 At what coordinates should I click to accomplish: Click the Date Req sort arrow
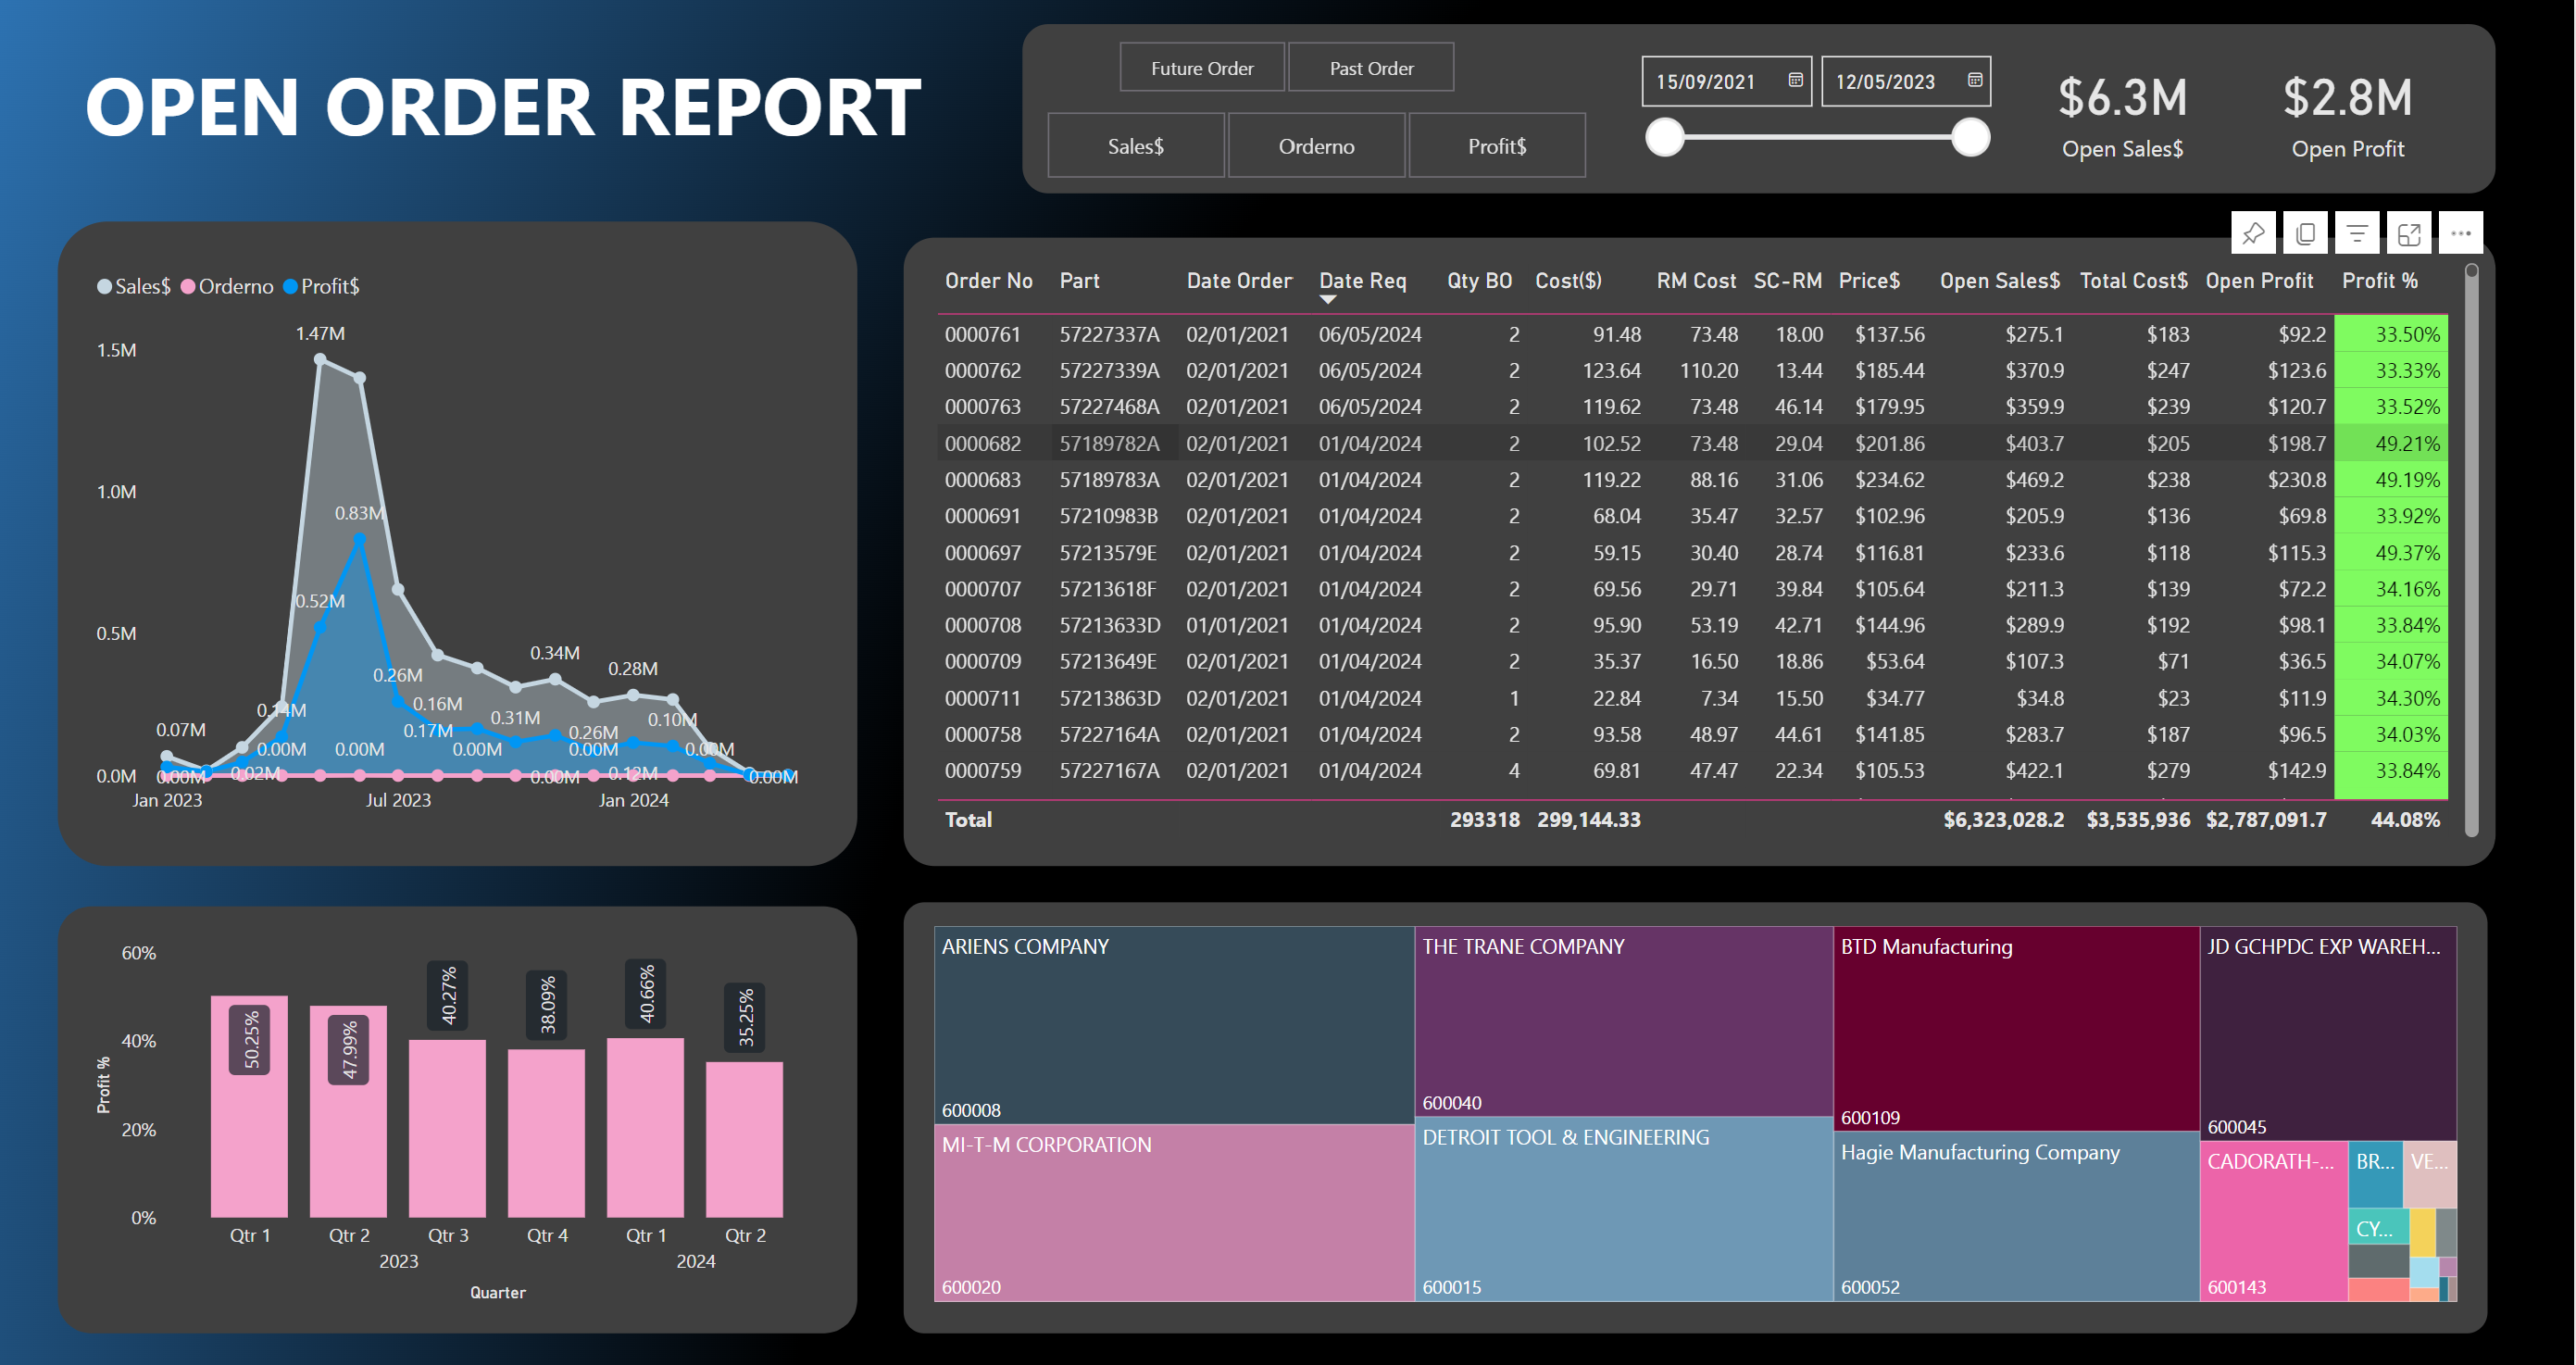(x=1327, y=299)
